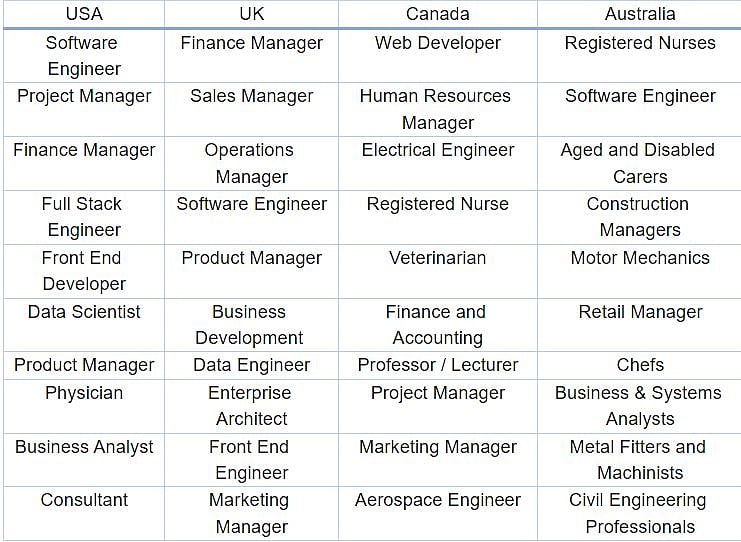Screen dimensions: 741x542
Task: Click the Full Stack Engineer cell
Action: pyautogui.click(x=83, y=216)
